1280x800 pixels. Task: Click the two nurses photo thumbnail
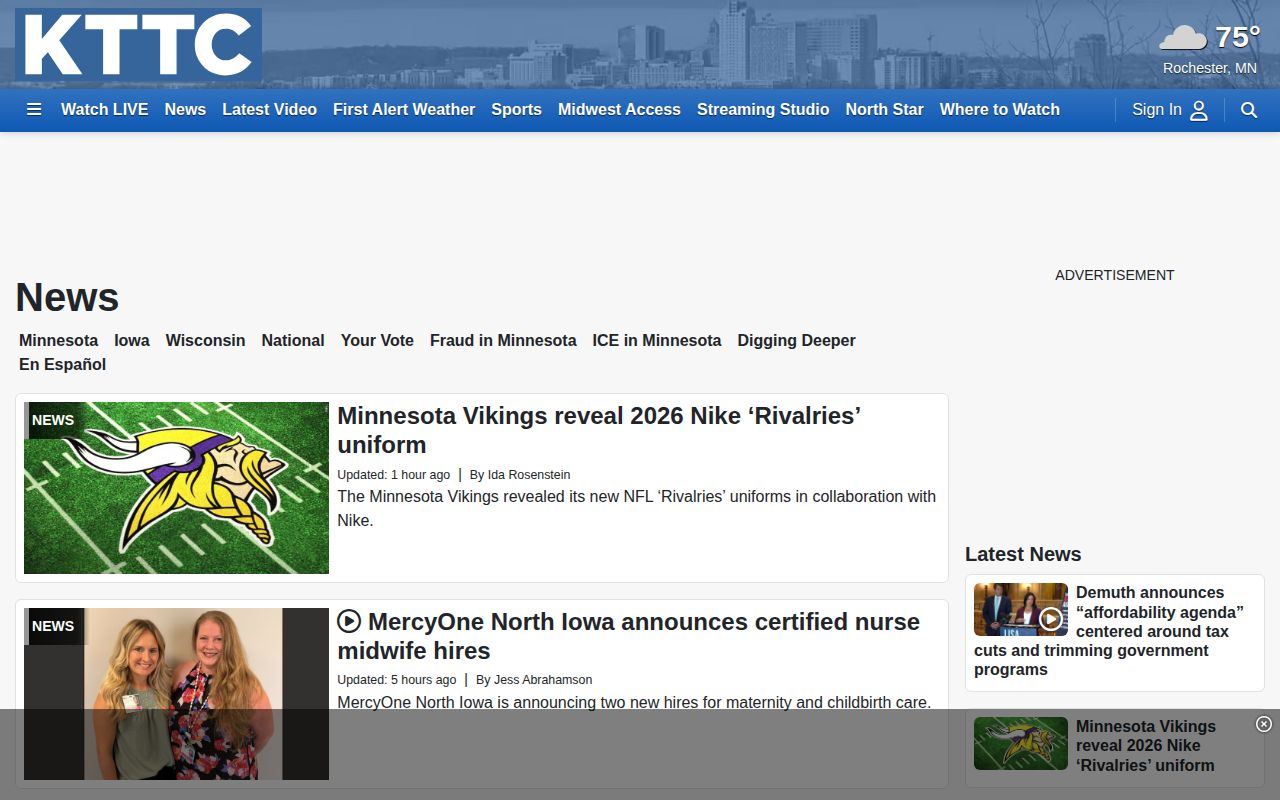[176, 694]
